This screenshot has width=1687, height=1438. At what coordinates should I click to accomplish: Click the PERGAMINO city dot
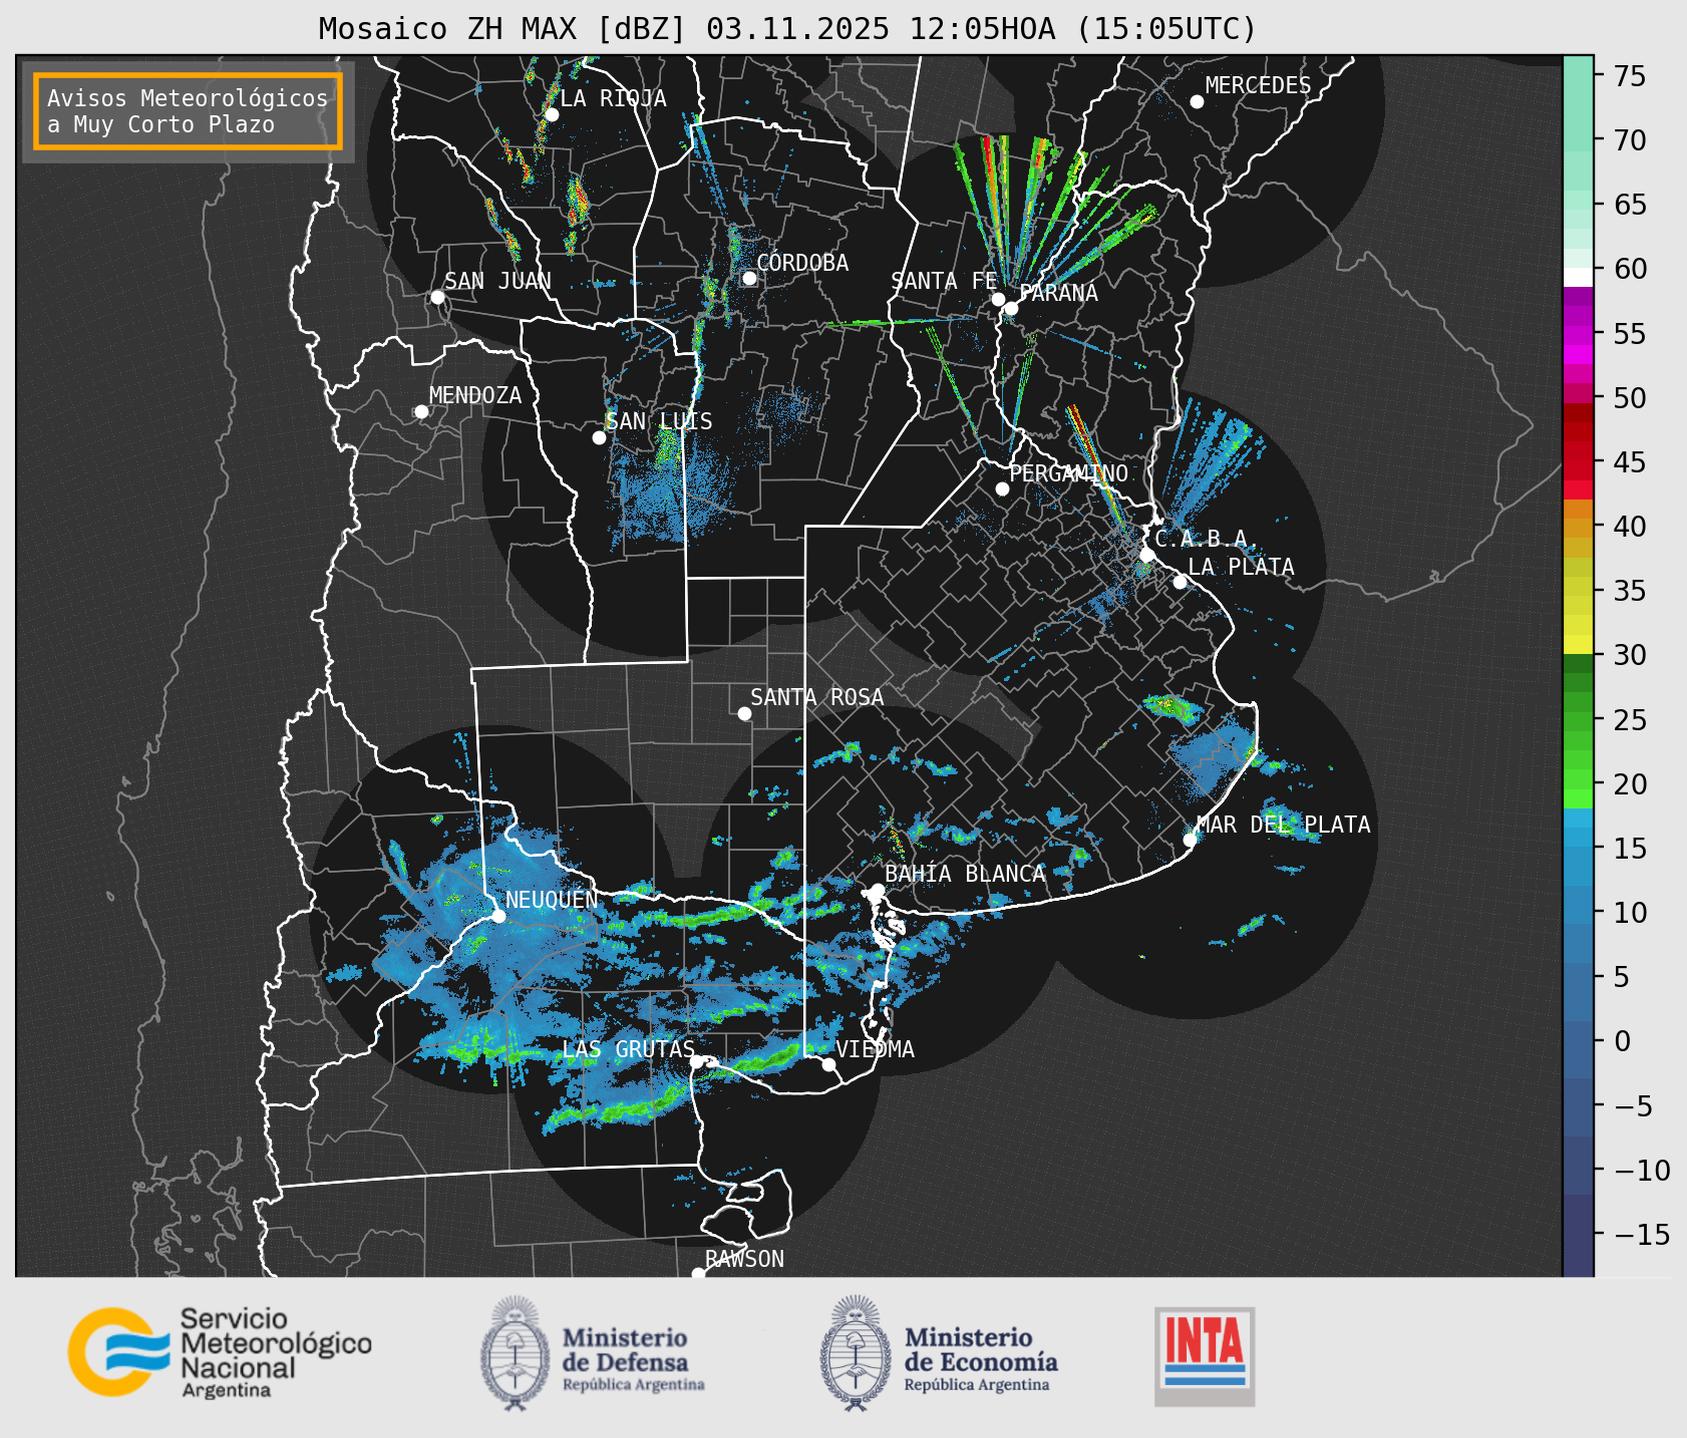[x=1002, y=489]
